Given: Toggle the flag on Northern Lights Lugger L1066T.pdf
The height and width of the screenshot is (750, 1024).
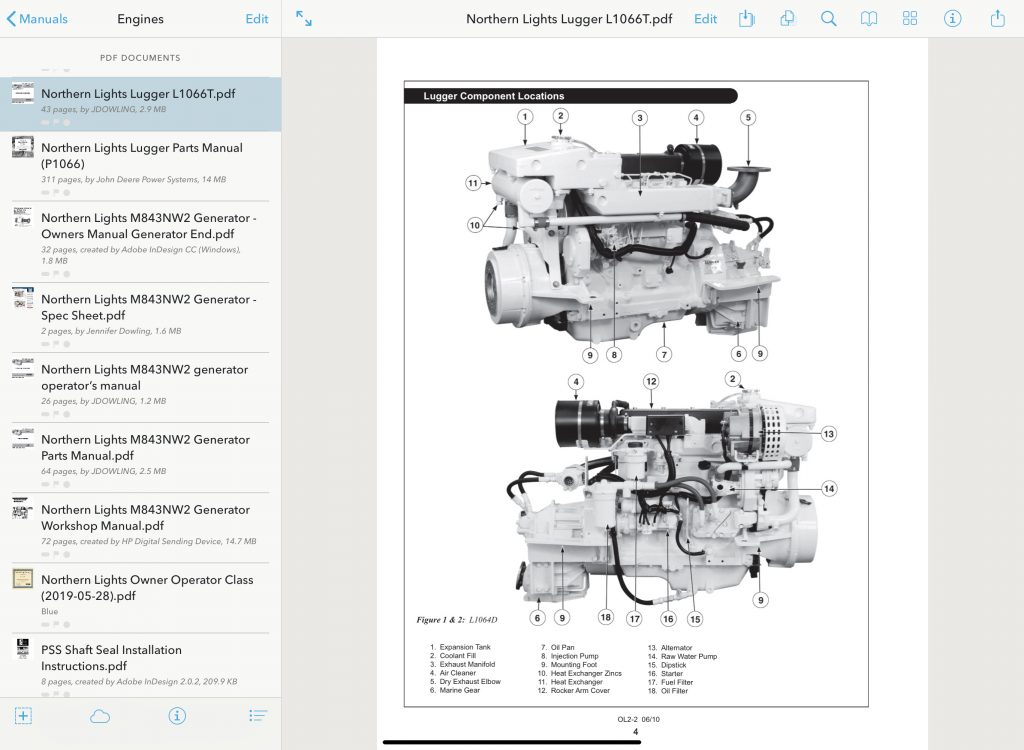Looking at the screenshot, I should (56, 122).
